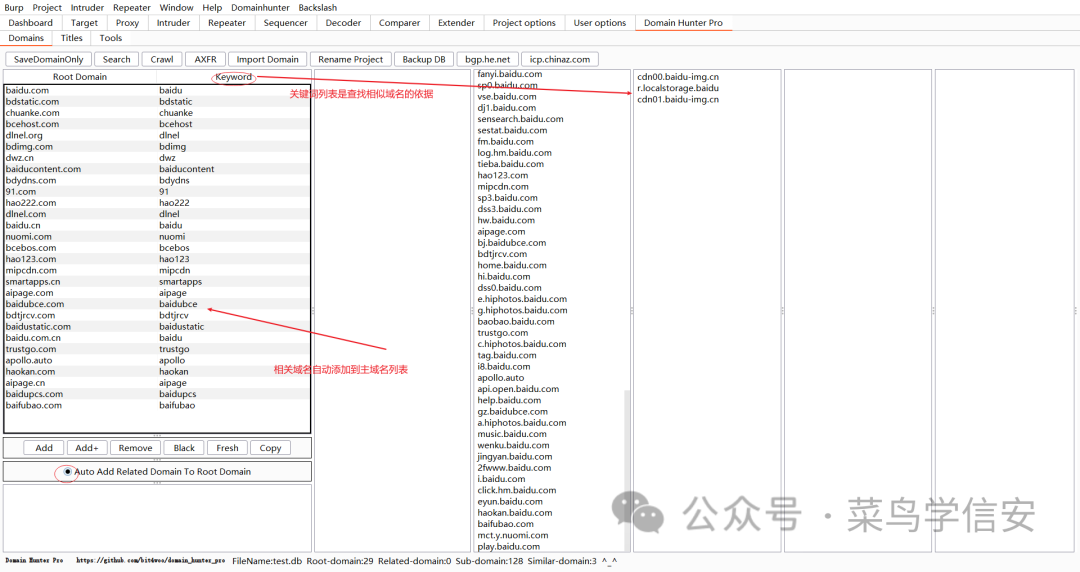Open the Burp menu
The height and width of the screenshot is (572, 1080).
(14, 8)
